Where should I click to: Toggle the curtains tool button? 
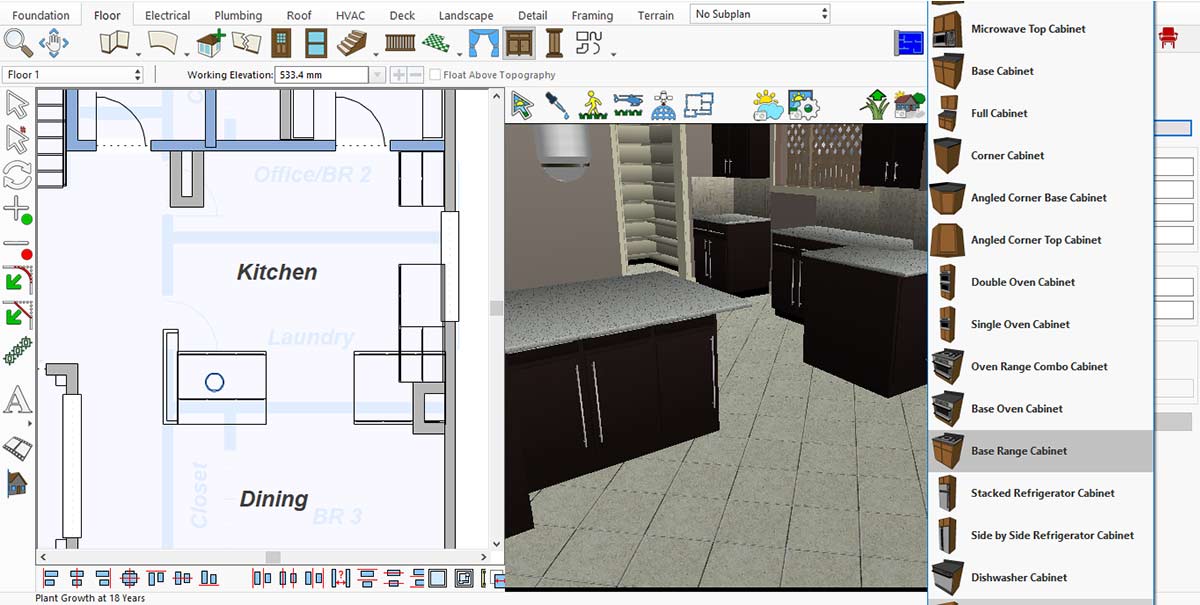484,43
